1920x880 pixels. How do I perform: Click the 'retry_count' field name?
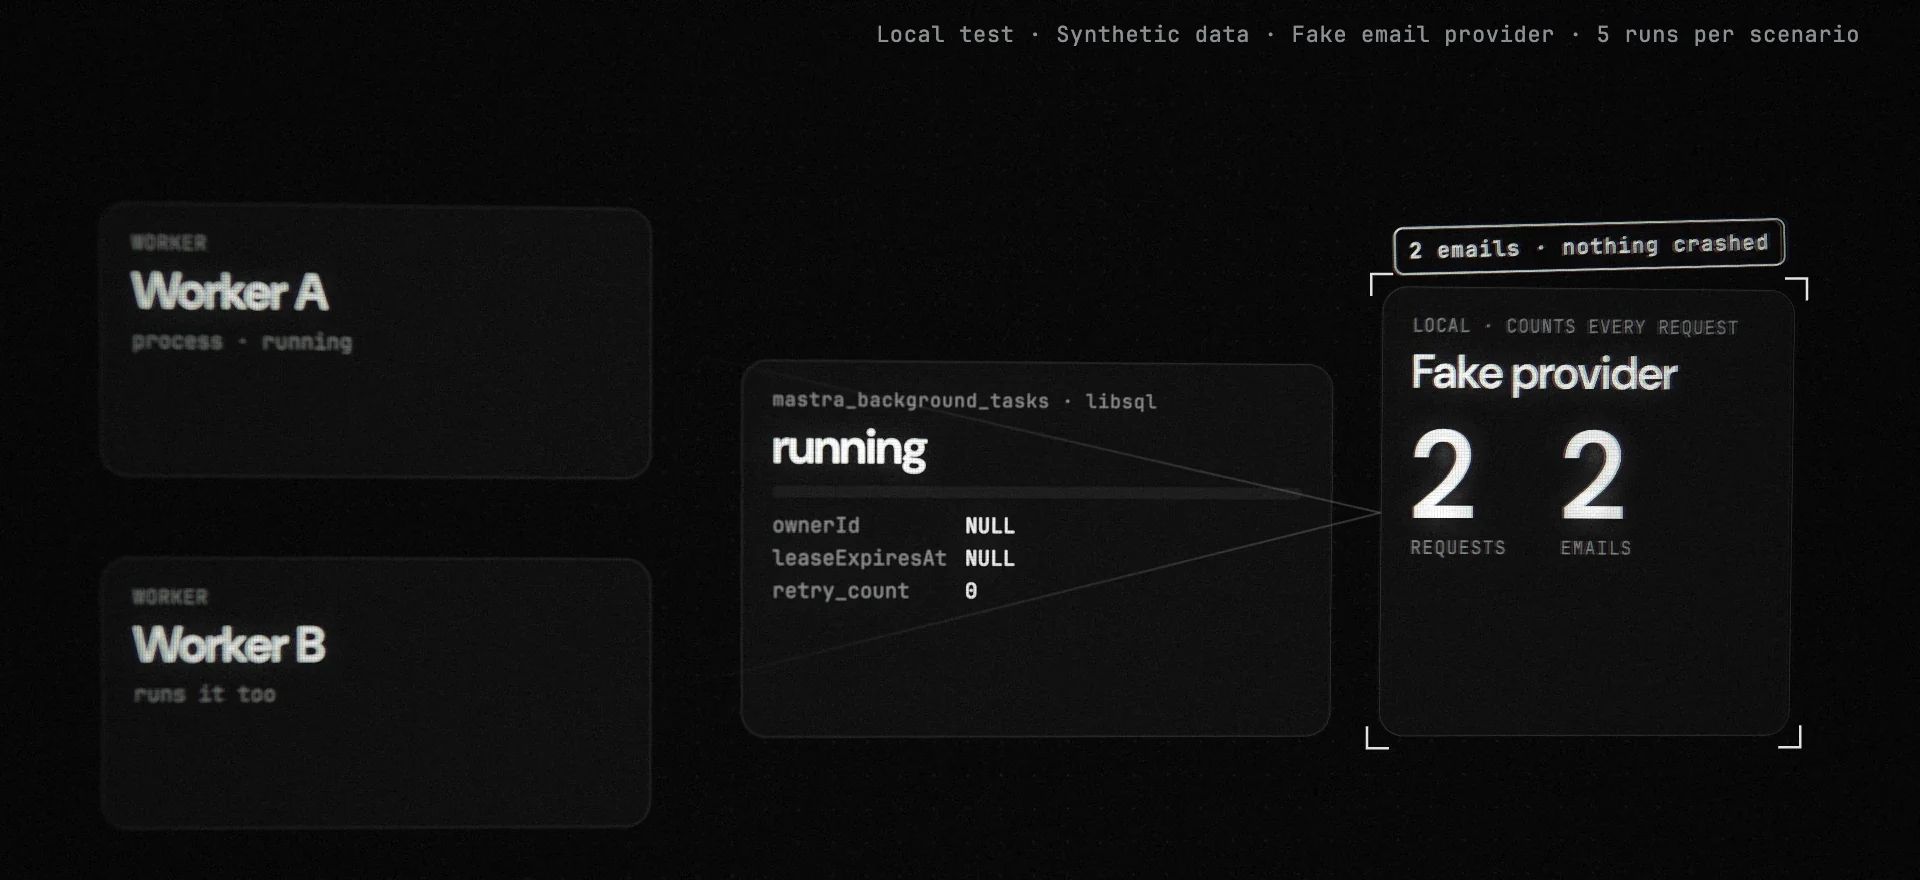point(840,591)
